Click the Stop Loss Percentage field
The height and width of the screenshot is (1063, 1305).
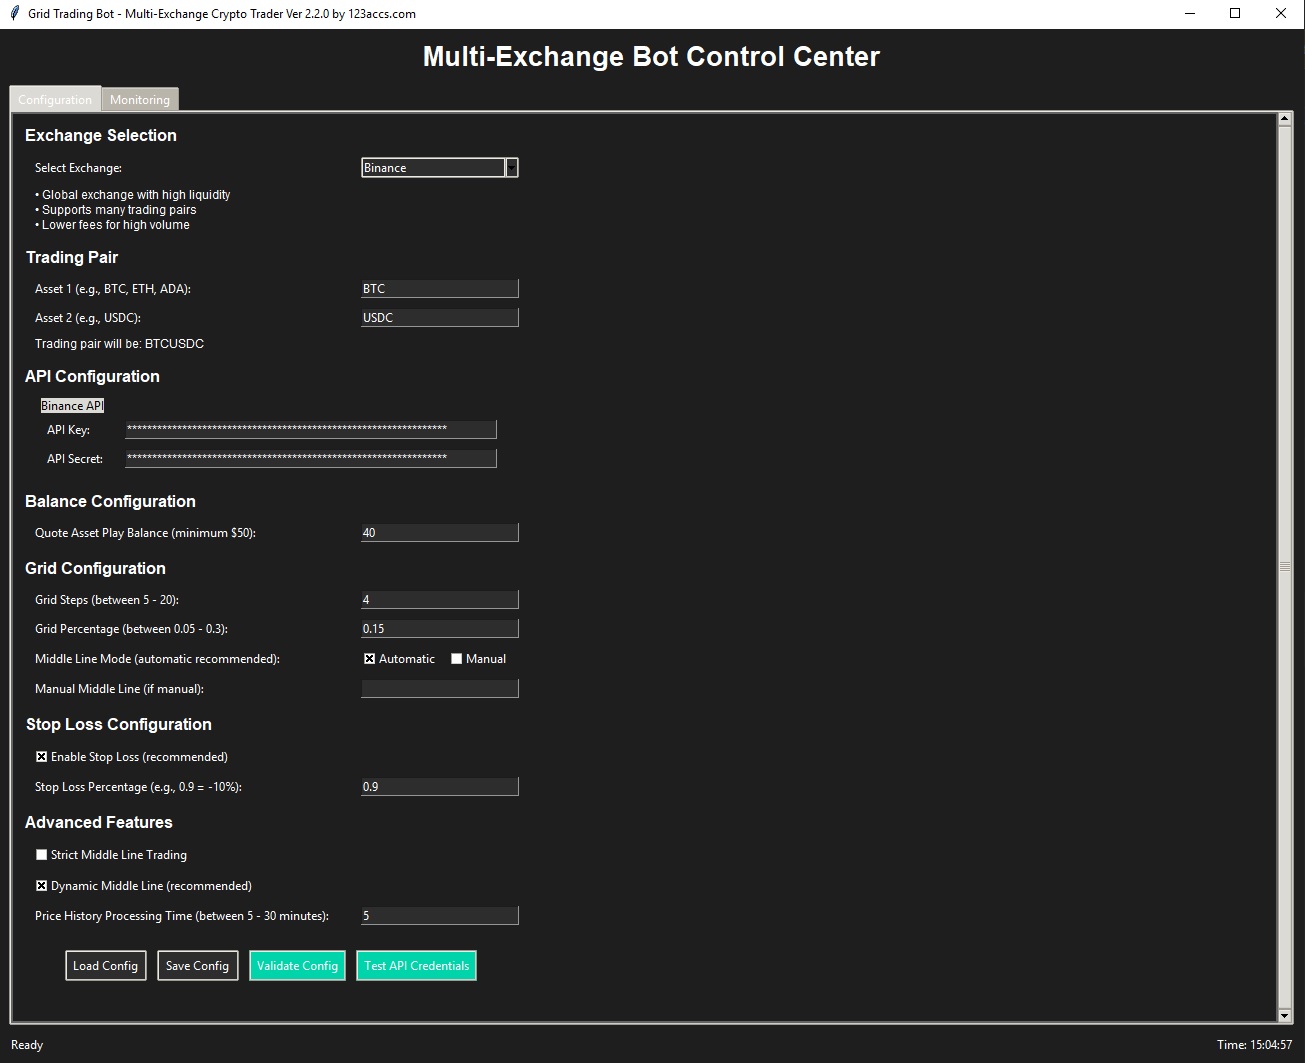tap(440, 787)
